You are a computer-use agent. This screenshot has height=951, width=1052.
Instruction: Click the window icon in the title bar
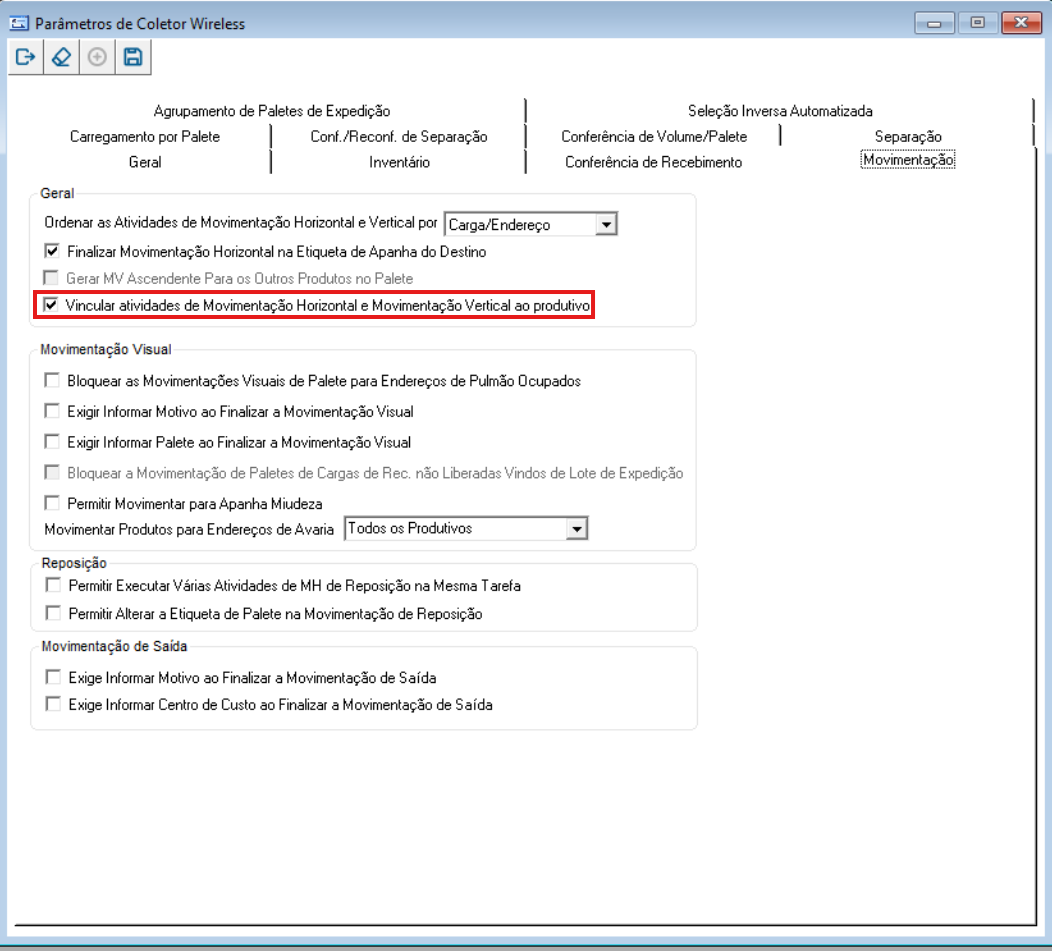(x=19, y=23)
